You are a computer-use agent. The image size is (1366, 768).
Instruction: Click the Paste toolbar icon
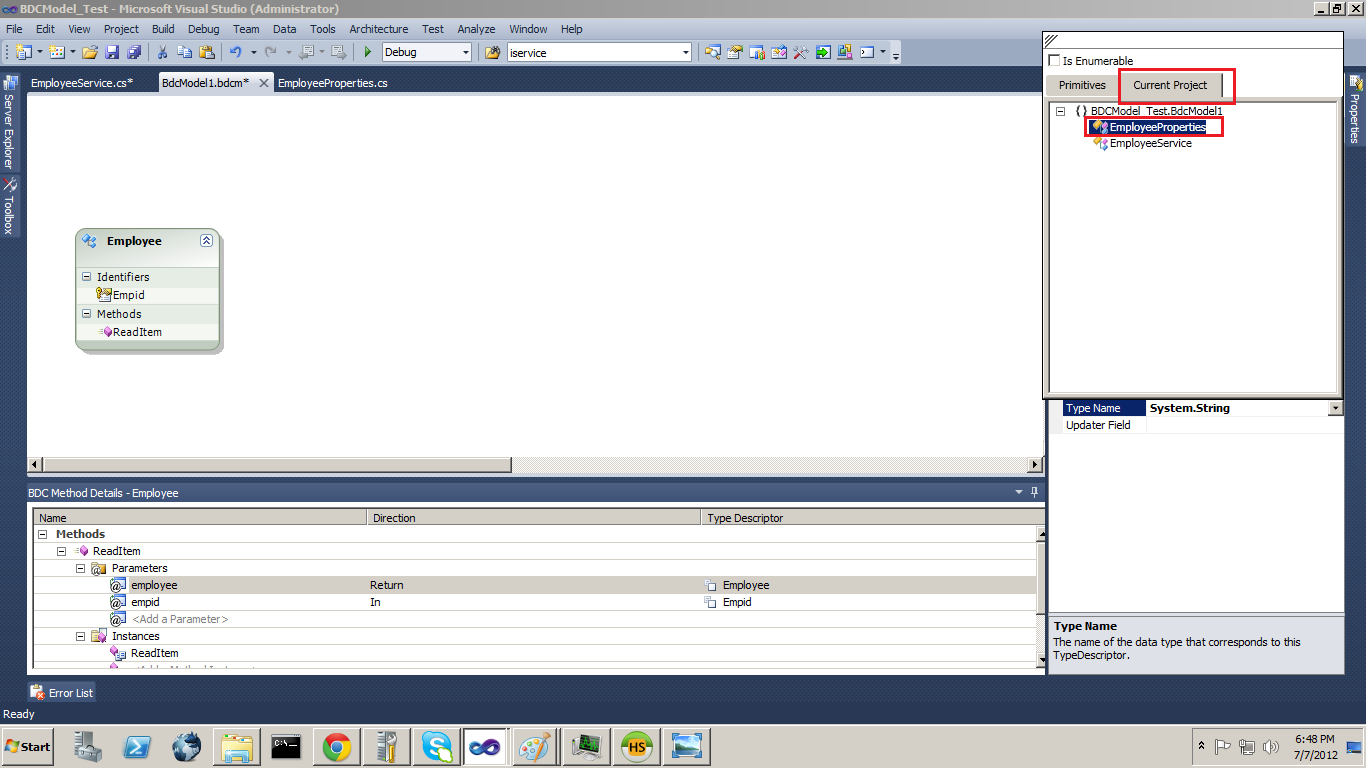point(207,52)
